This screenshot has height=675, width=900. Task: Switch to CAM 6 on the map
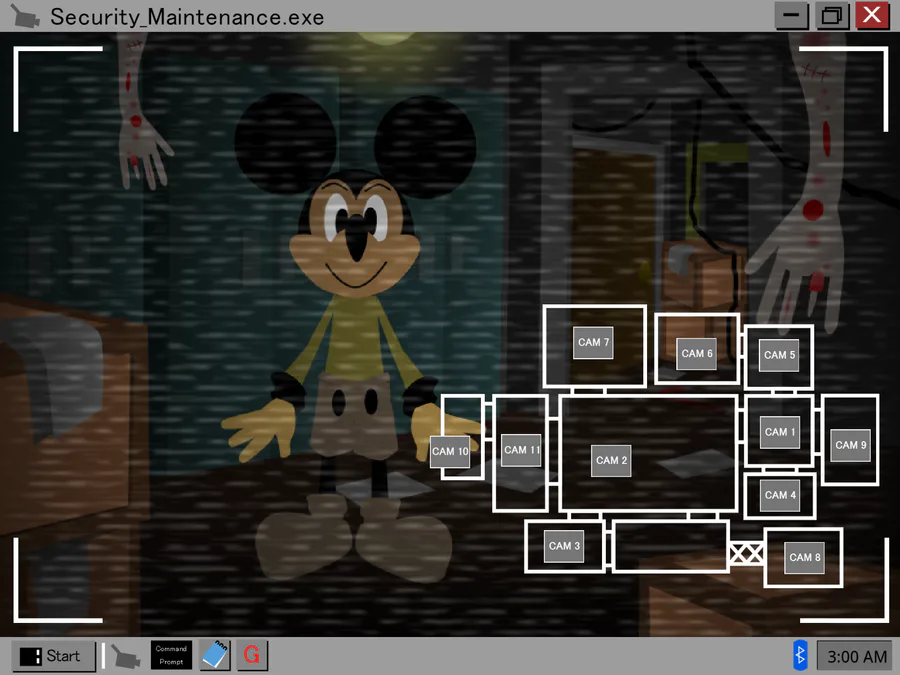[x=697, y=354]
